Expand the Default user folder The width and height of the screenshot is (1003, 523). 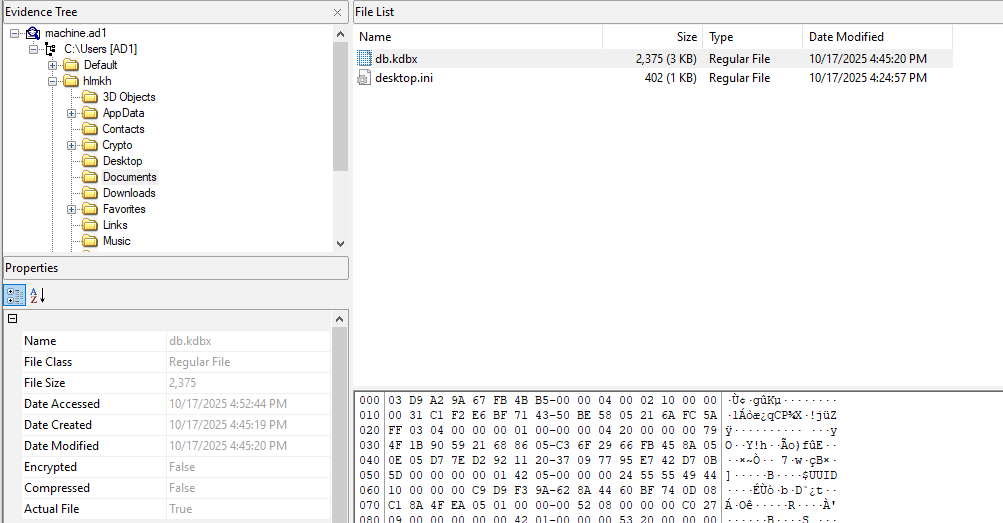pos(53,65)
